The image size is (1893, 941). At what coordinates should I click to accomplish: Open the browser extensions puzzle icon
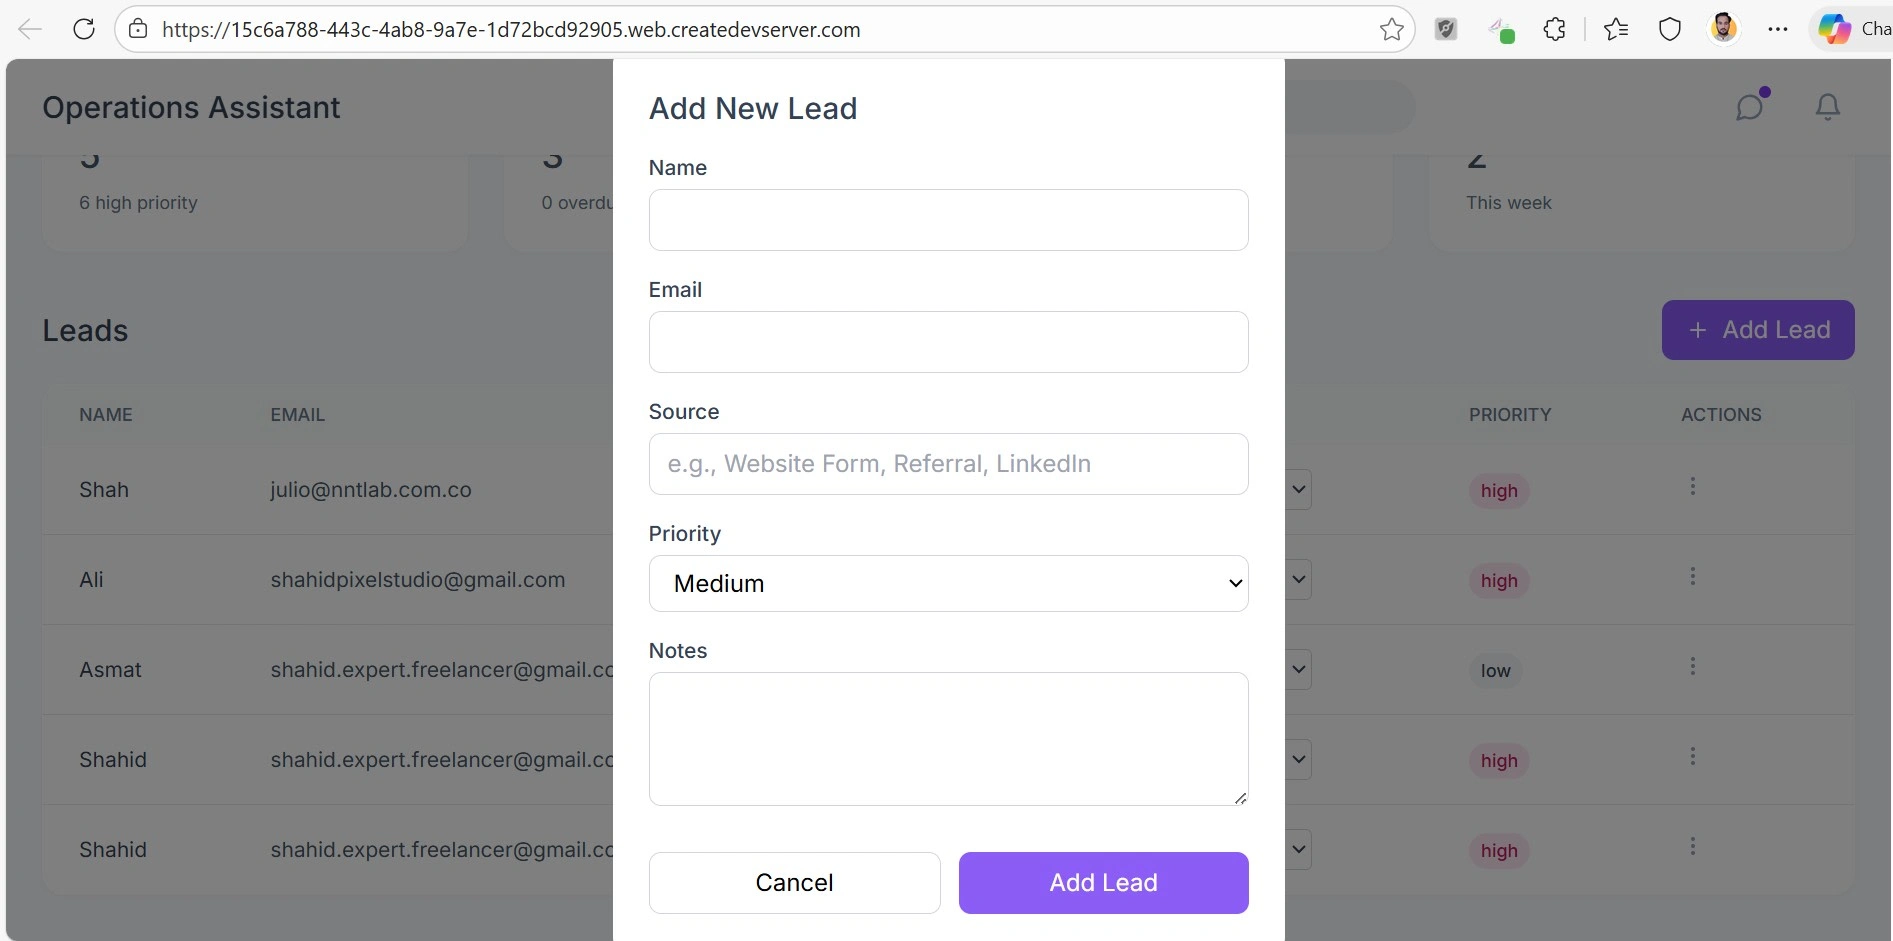pos(1554,29)
